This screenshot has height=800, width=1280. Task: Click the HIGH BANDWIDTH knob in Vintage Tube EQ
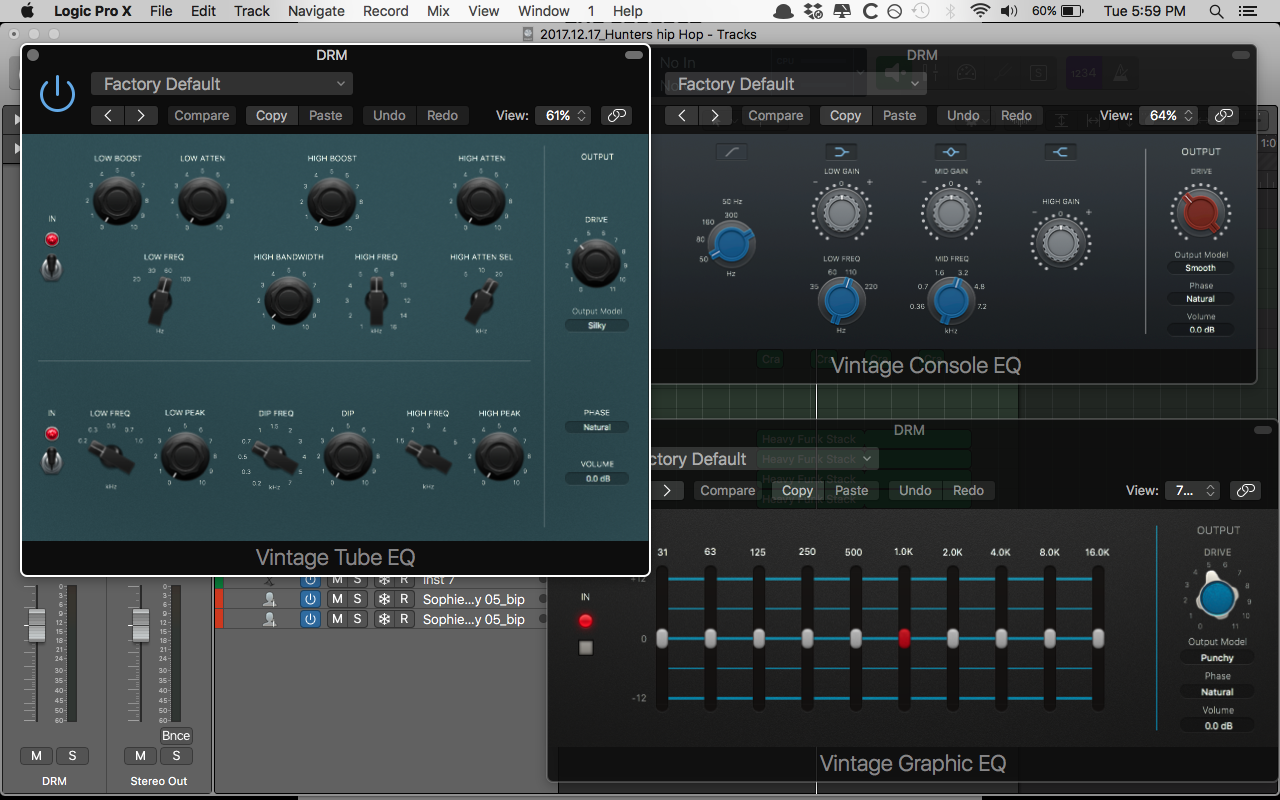coord(289,299)
